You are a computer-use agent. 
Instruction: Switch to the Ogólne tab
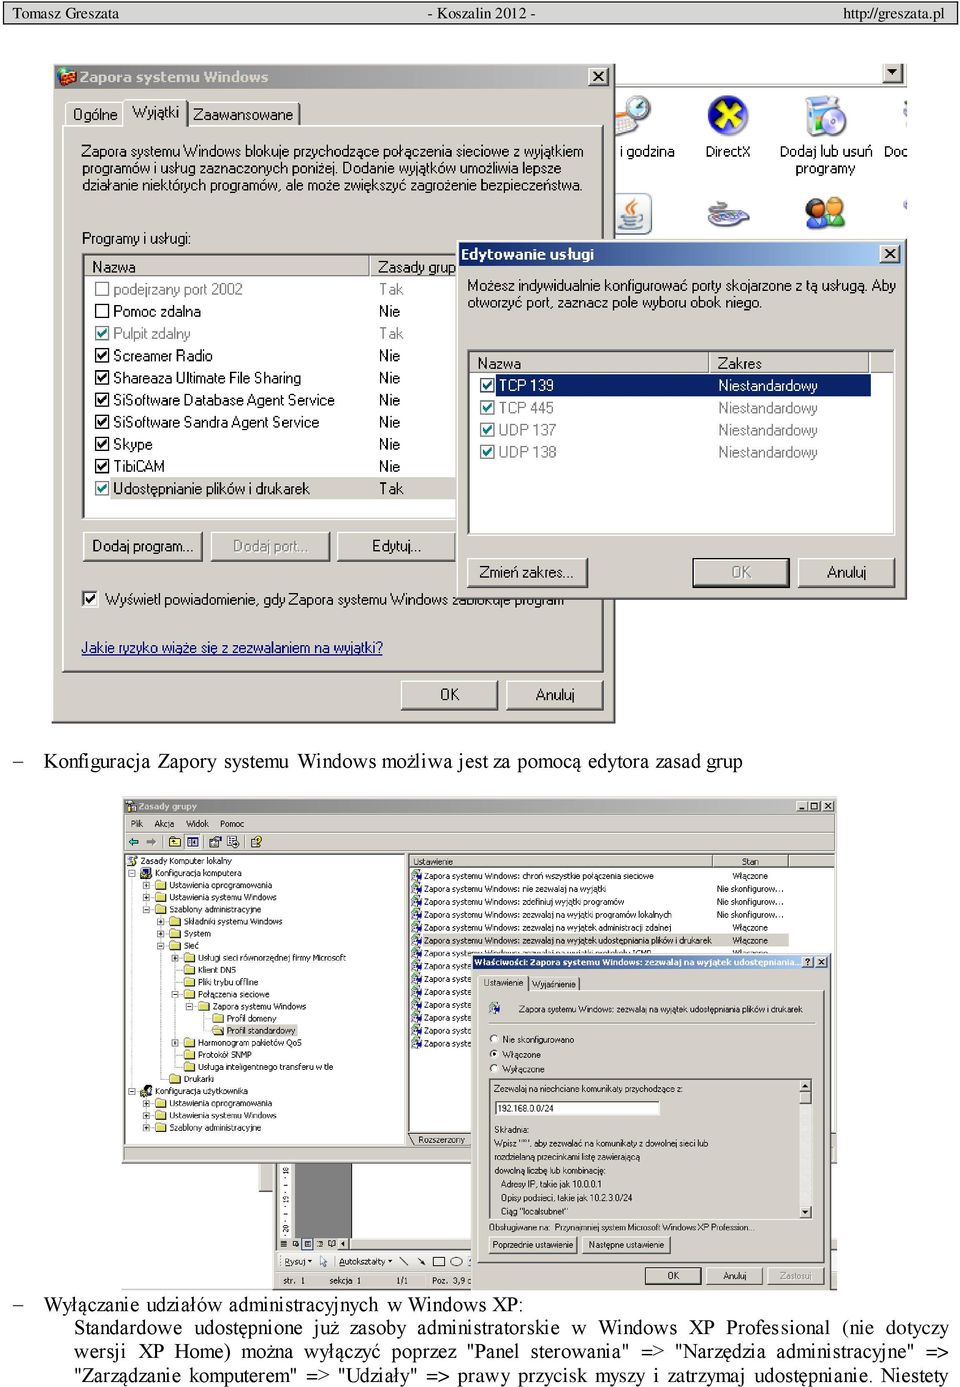95,114
